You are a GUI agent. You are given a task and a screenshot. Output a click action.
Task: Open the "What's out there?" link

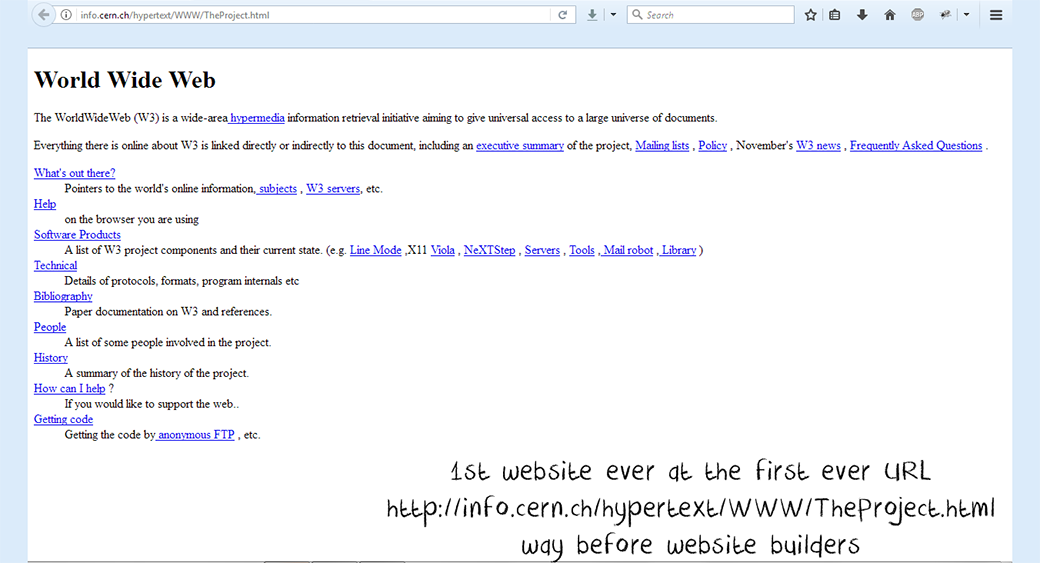tap(74, 173)
